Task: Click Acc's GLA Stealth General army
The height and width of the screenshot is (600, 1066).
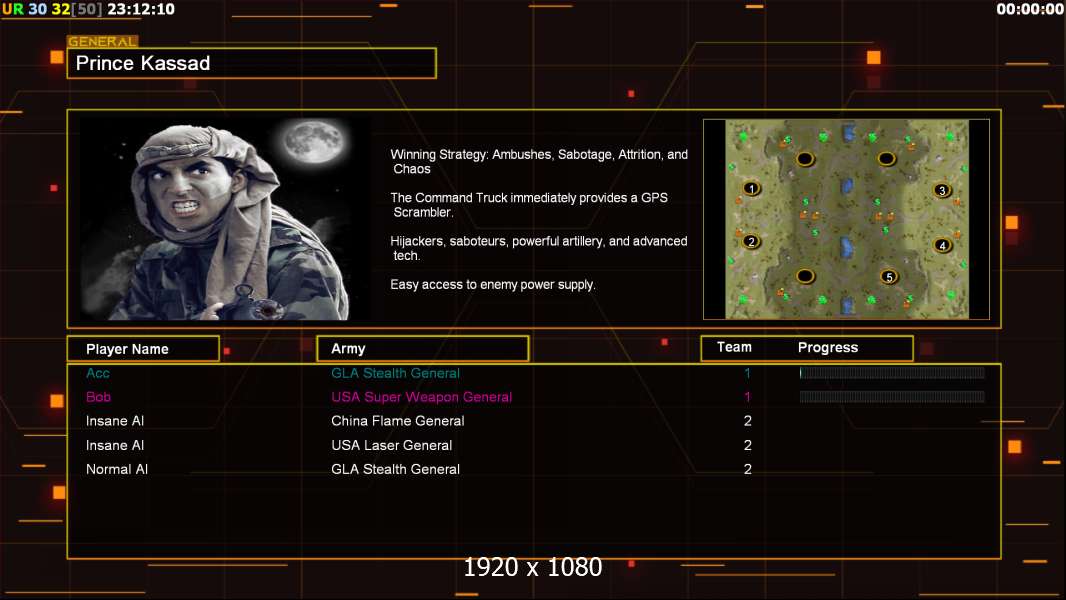Action: pos(396,373)
